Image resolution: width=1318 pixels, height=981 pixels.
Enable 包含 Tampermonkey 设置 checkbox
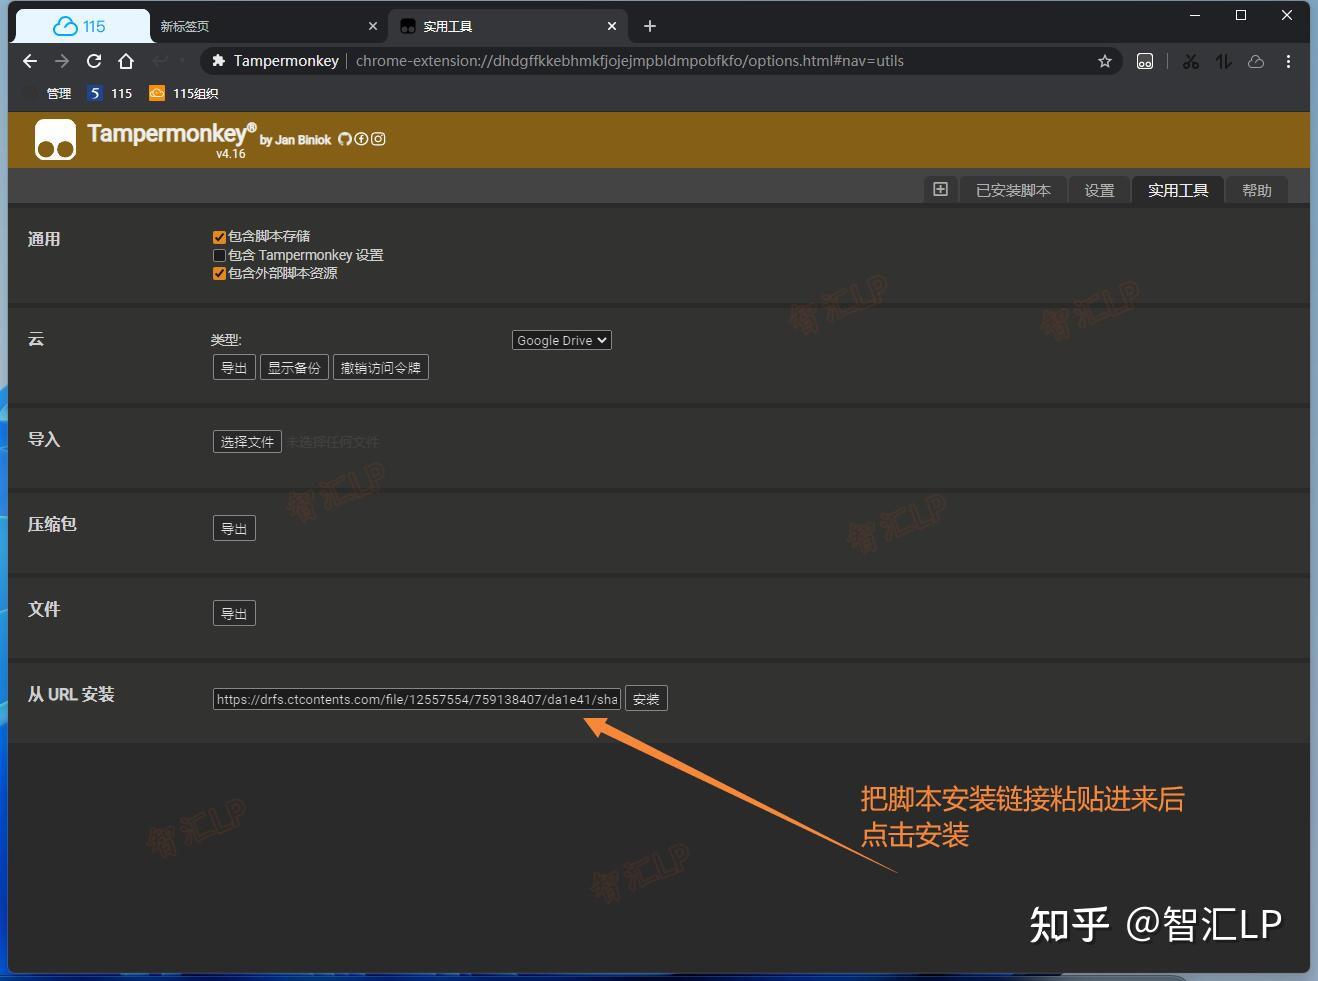219,255
